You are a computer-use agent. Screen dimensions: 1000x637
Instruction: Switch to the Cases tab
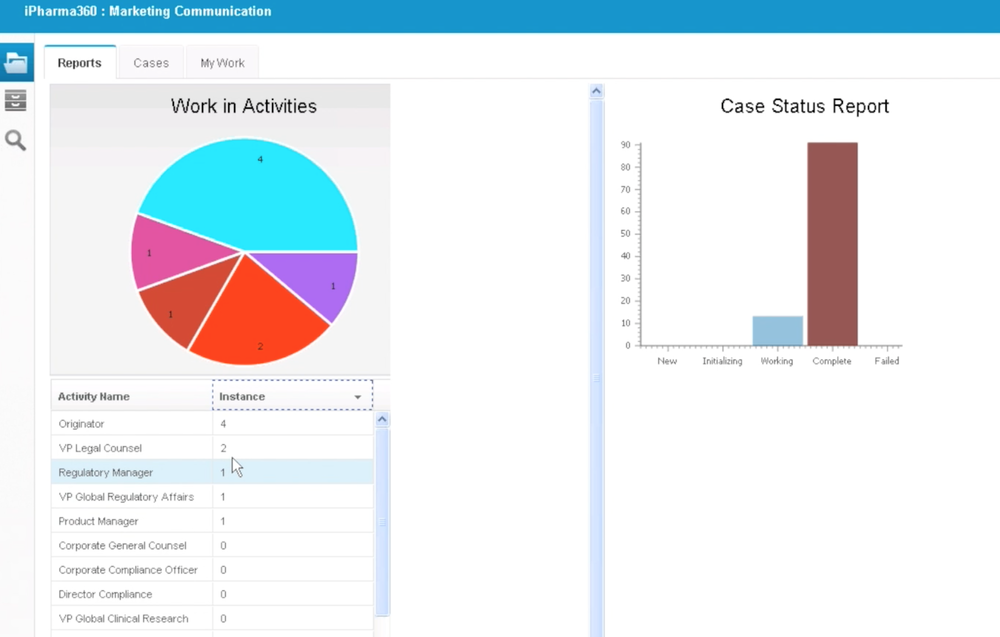[150, 62]
